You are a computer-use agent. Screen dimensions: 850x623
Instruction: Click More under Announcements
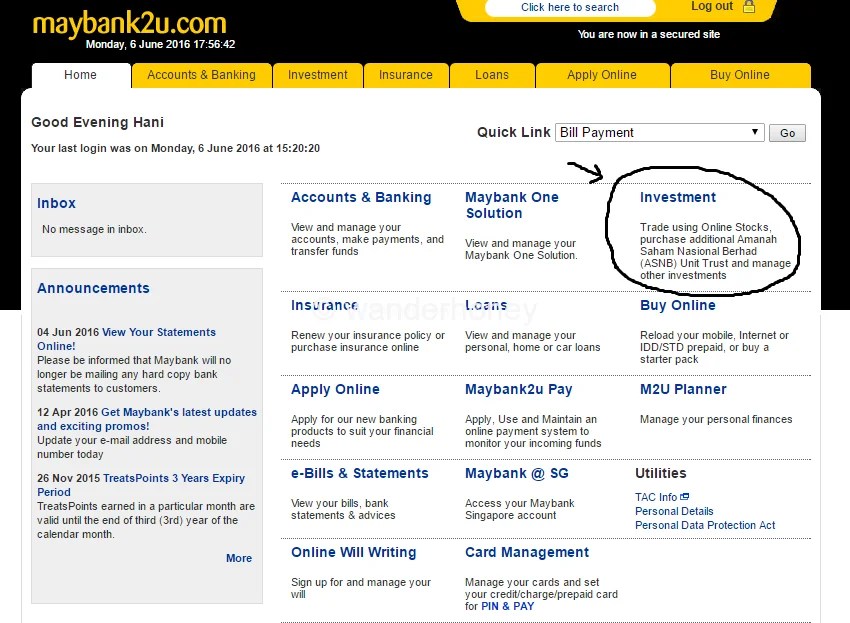pos(239,558)
